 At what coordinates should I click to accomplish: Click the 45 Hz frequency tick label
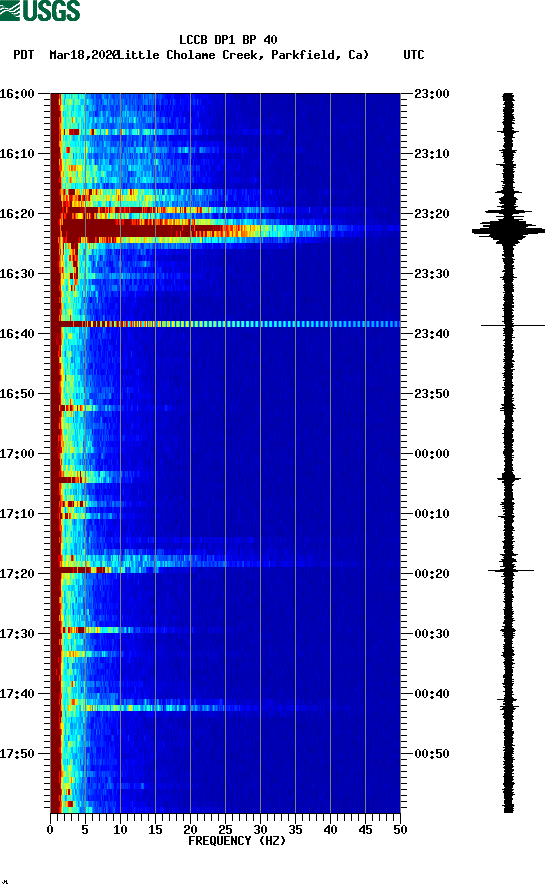pyautogui.click(x=365, y=830)
